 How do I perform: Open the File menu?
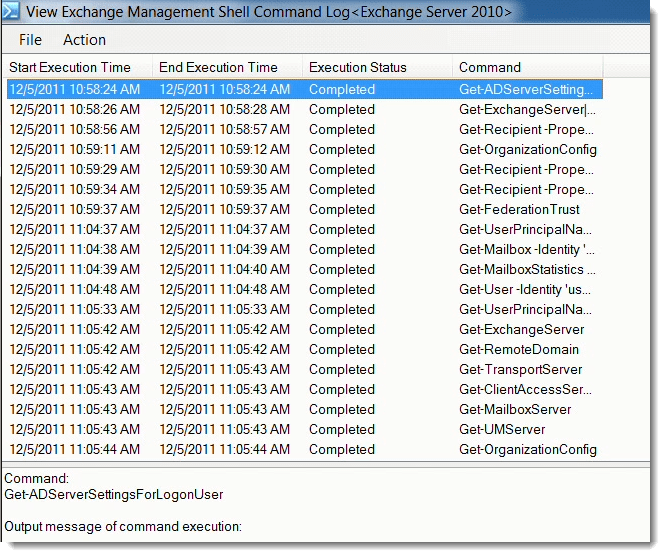click(x=30, y=40)
